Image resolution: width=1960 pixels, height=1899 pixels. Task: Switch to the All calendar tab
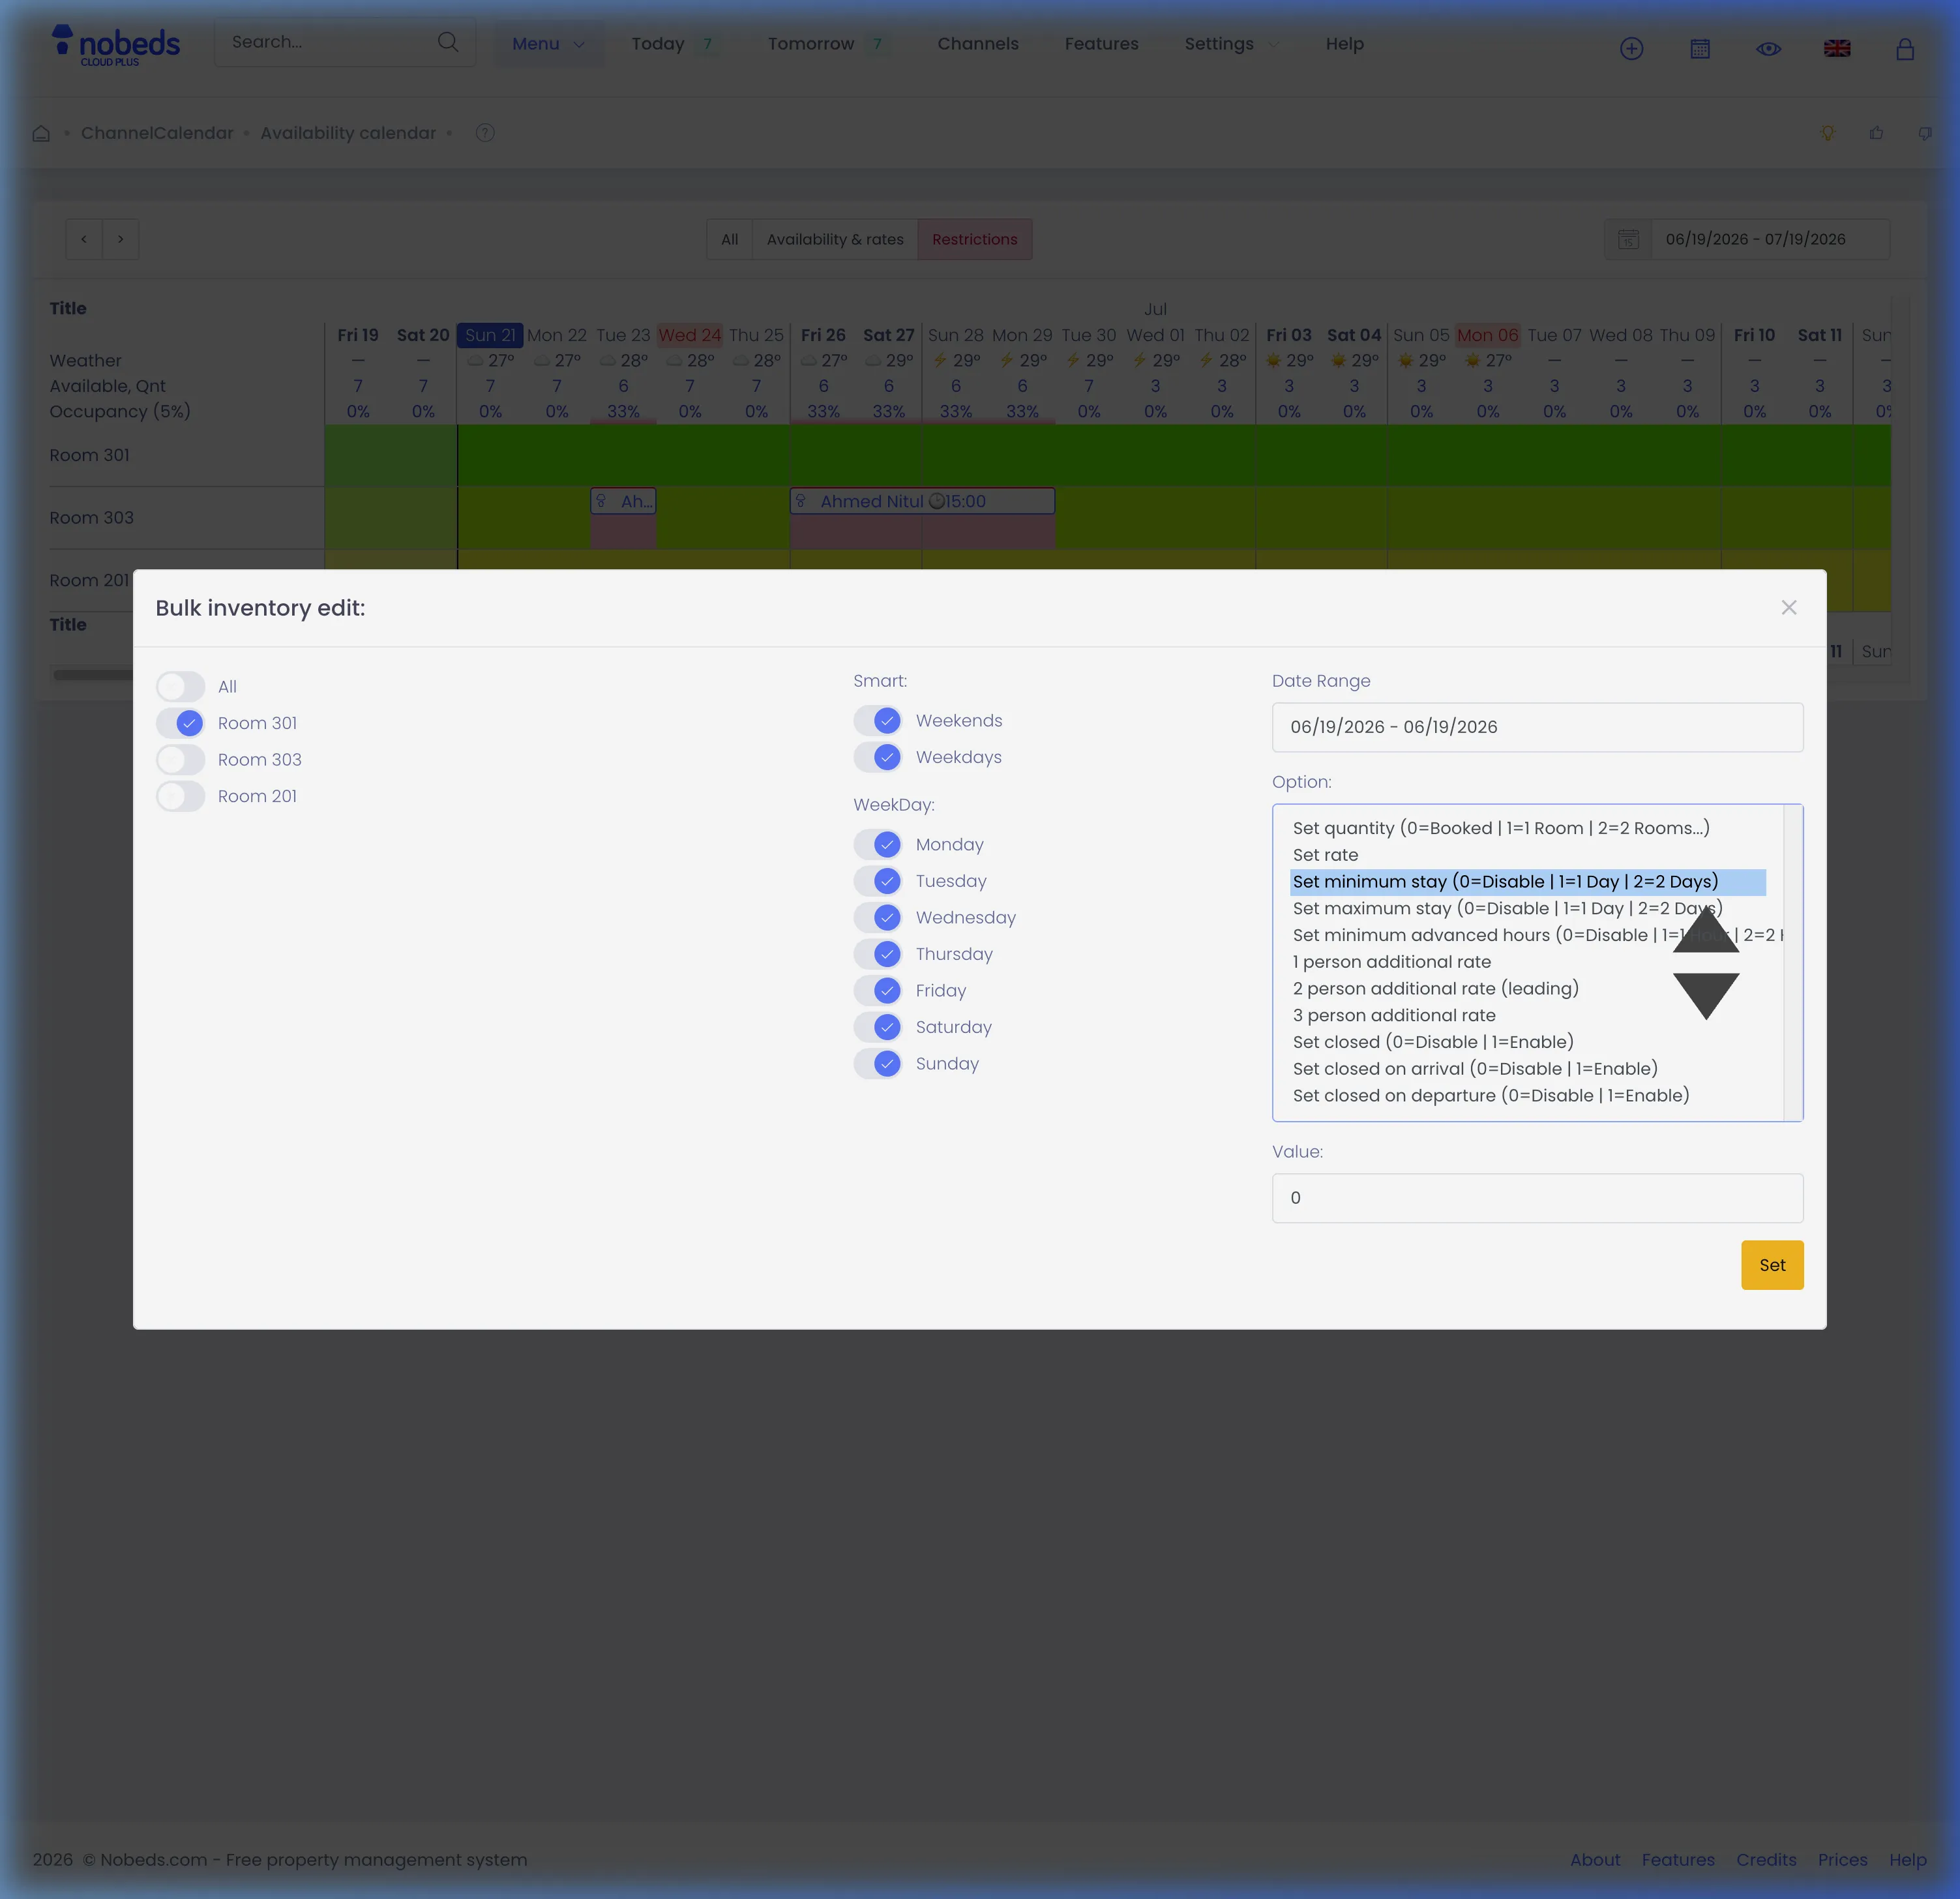tap(730, 239)
